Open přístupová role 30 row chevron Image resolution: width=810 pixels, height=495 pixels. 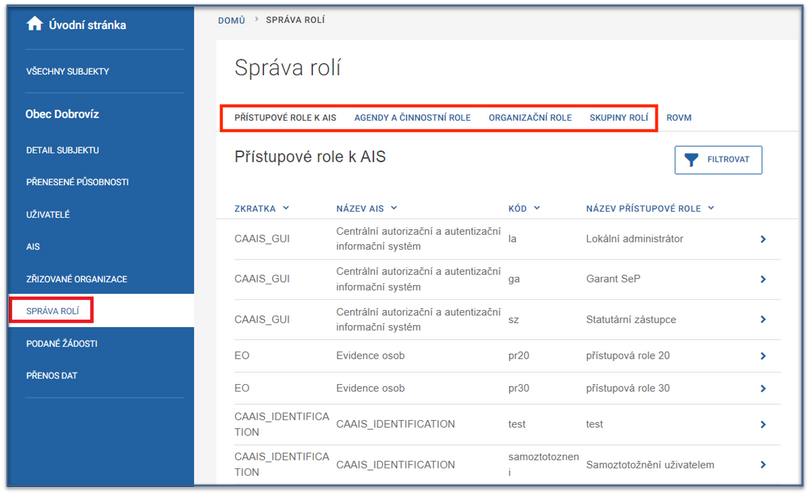click(x=762, y=390)
